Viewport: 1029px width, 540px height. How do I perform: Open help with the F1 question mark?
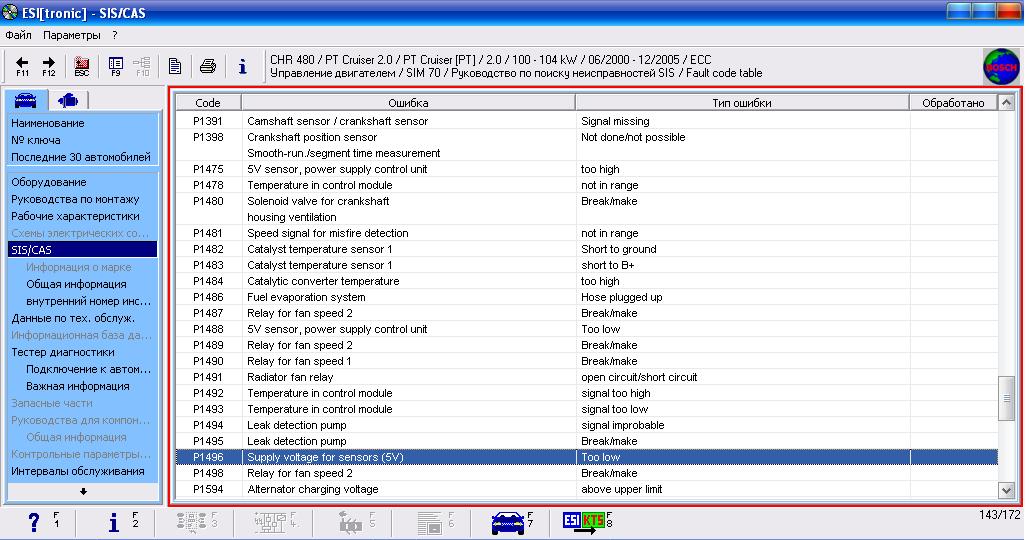34,522
